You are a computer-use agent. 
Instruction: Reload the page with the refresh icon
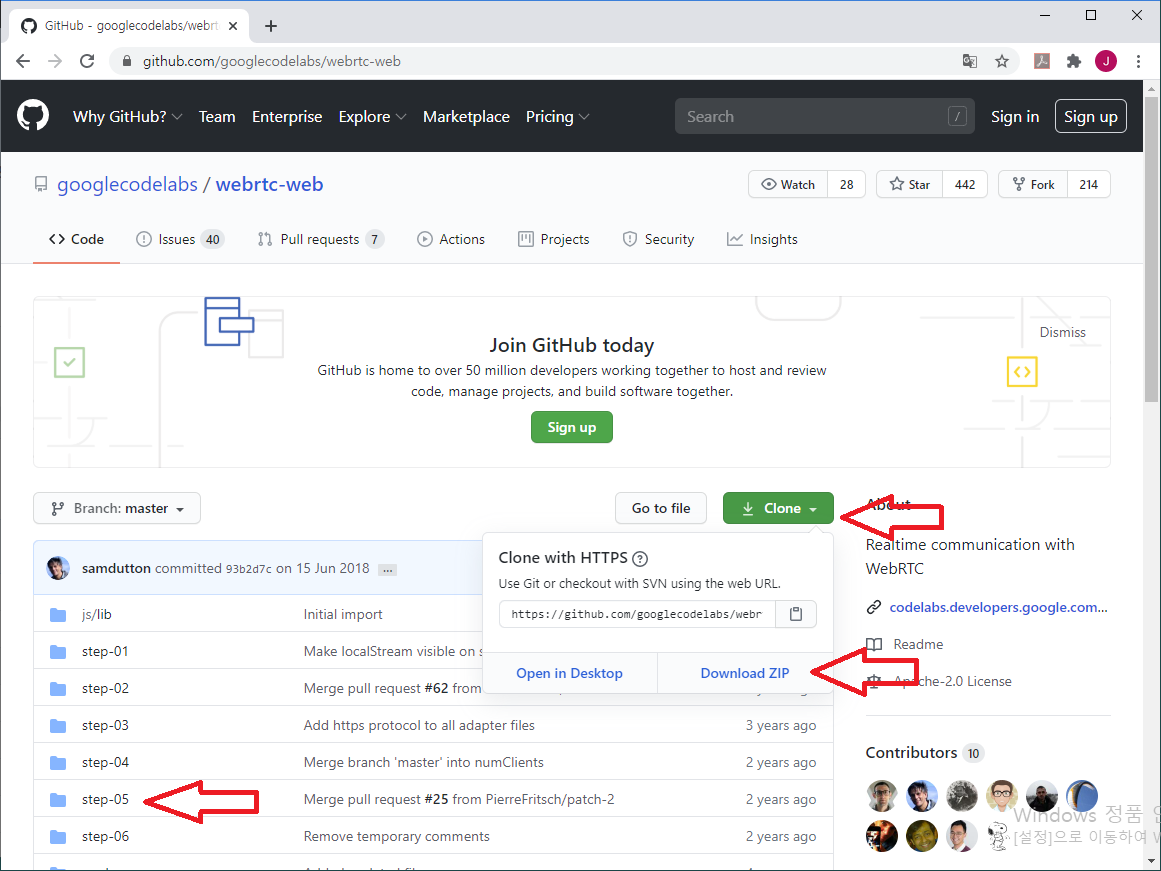[x=87, y=61]
